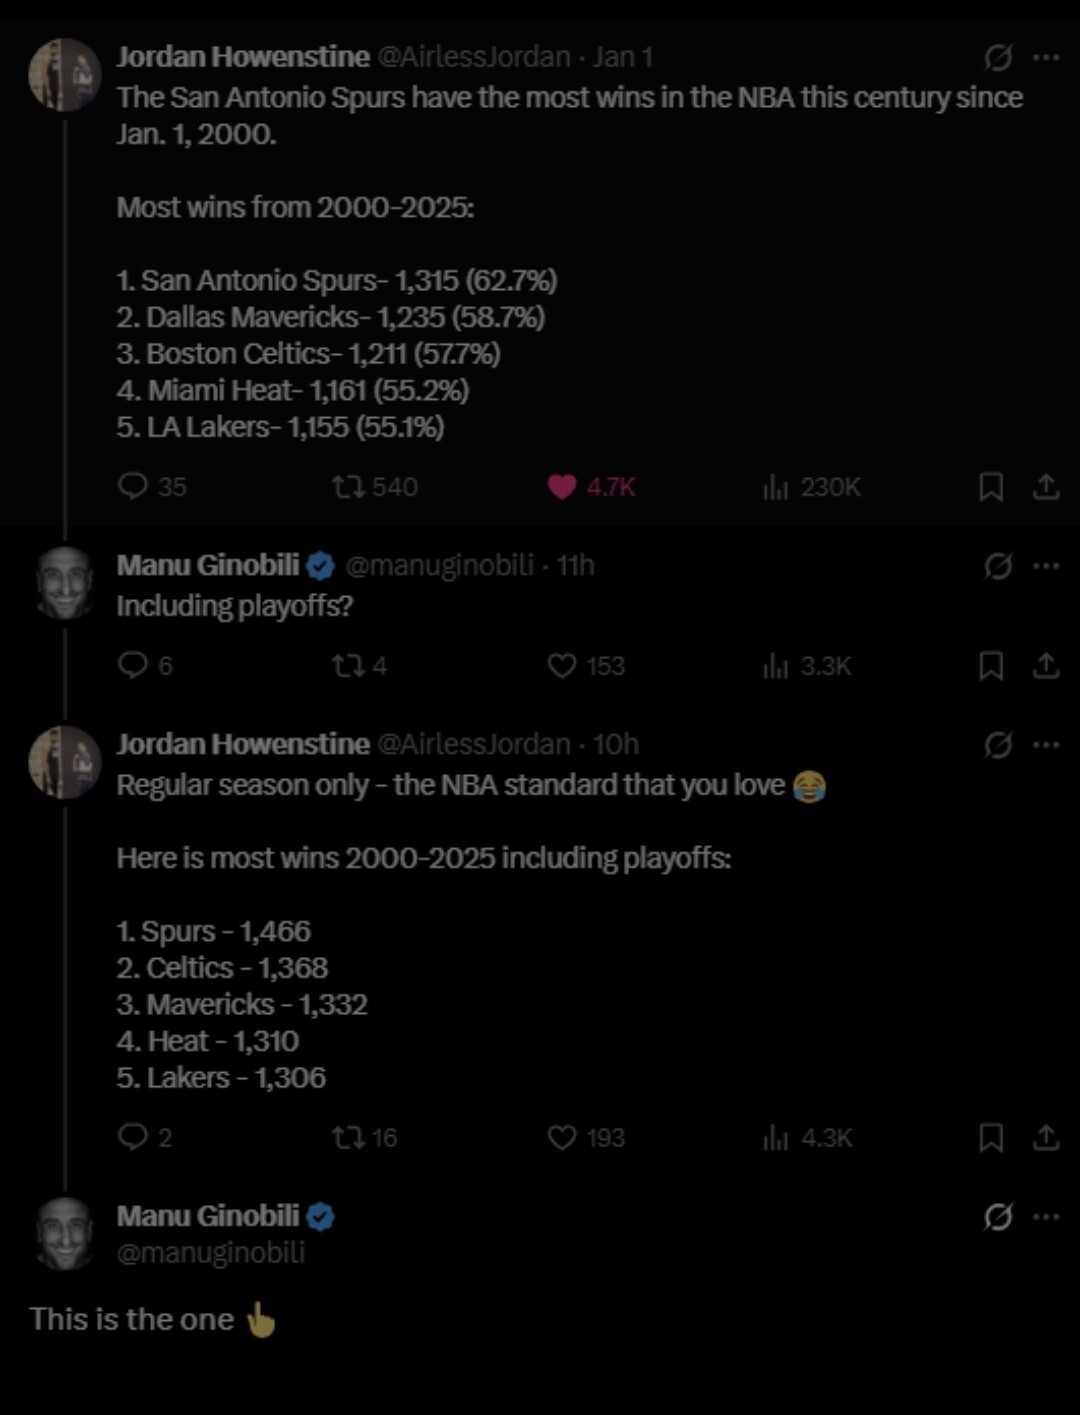
Task: Bookmark the first Jordan Howenstine tweet
Action: click(990, 487)
